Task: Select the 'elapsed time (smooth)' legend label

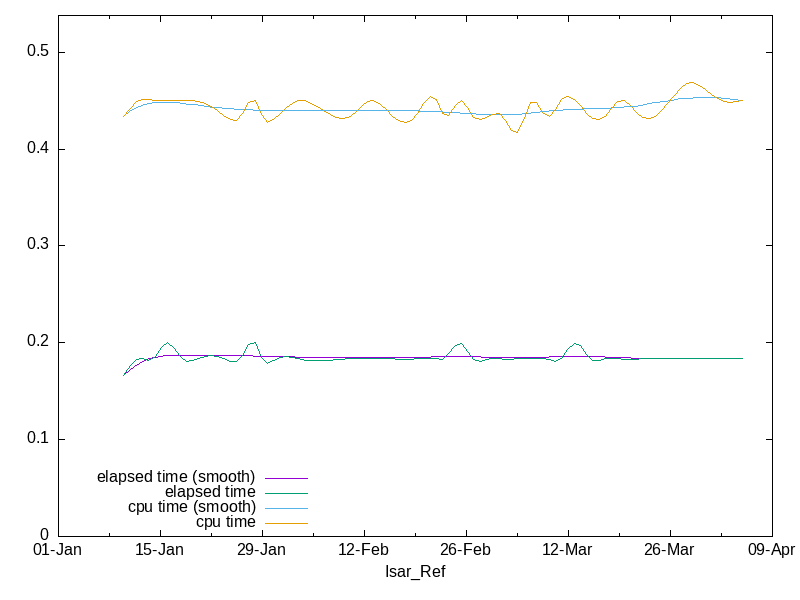Action: point(176,476)
